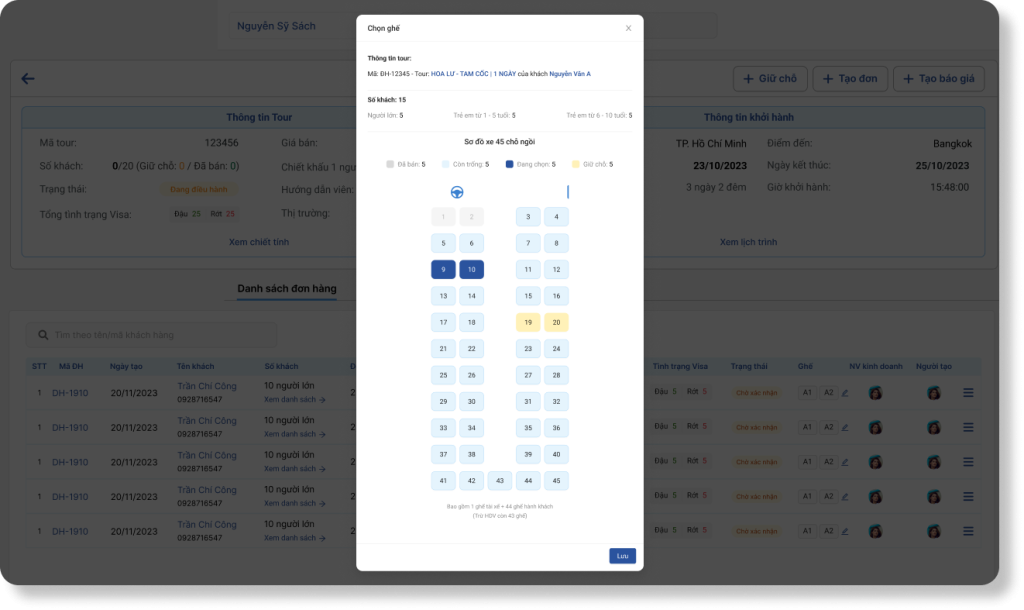Click held seat 19

[528, 322]
